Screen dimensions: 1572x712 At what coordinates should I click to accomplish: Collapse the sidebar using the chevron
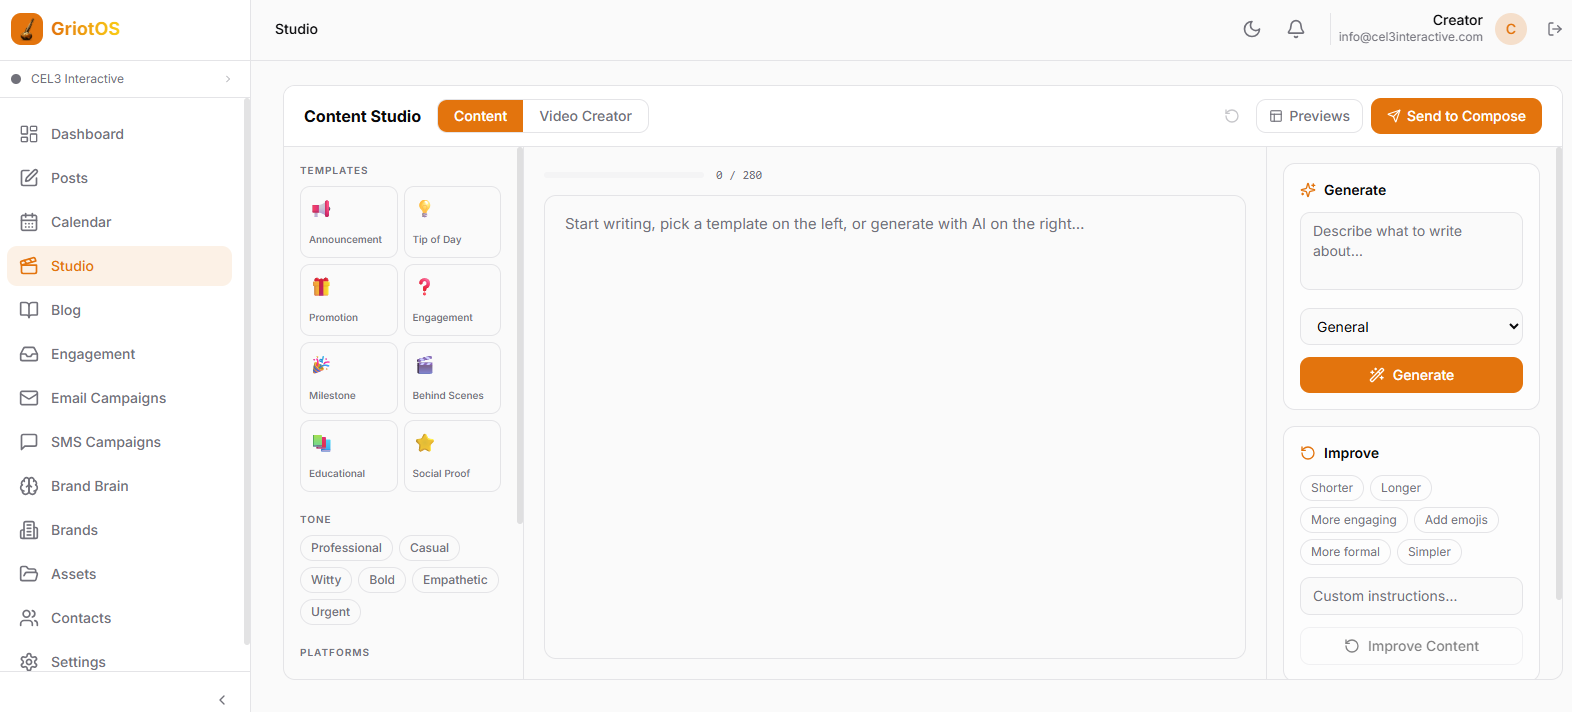pos(222,700)
